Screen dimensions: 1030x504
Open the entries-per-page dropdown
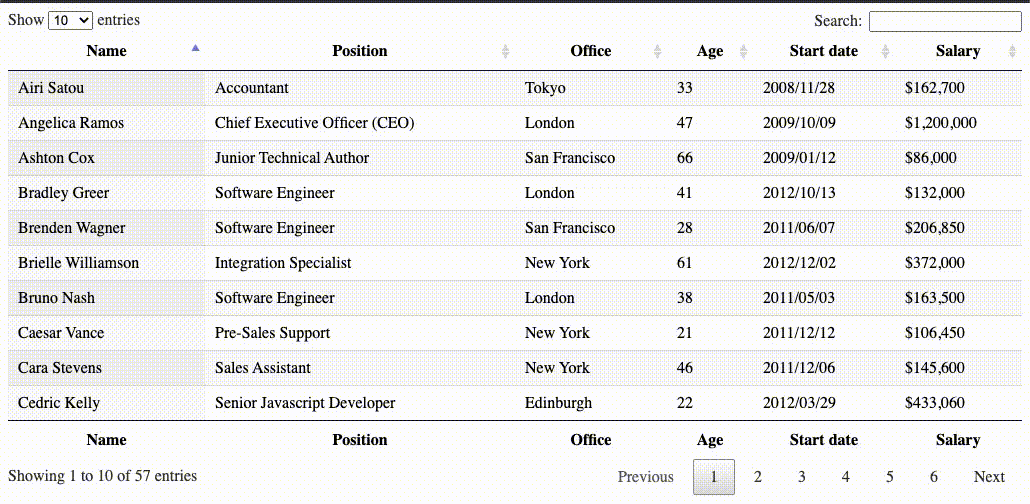coord(70,20)
